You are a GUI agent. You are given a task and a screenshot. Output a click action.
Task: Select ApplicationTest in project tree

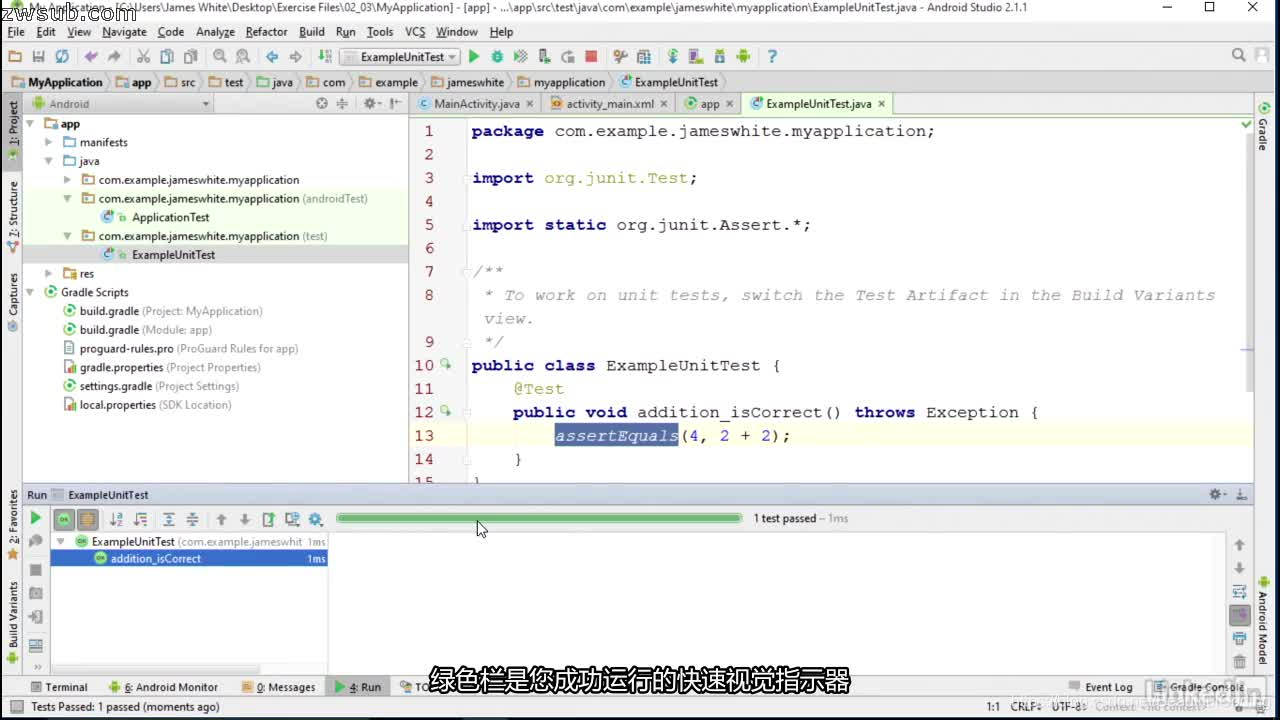point(171,217)
